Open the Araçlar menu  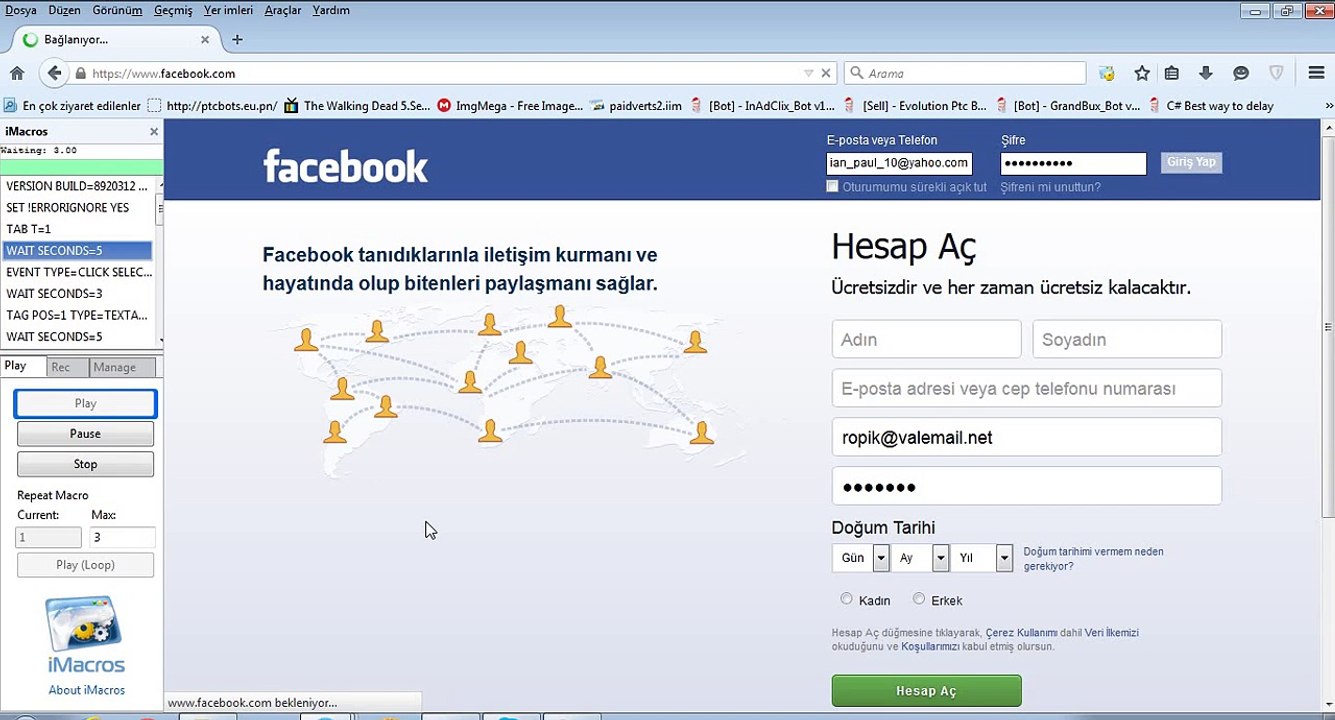point(283,10)
